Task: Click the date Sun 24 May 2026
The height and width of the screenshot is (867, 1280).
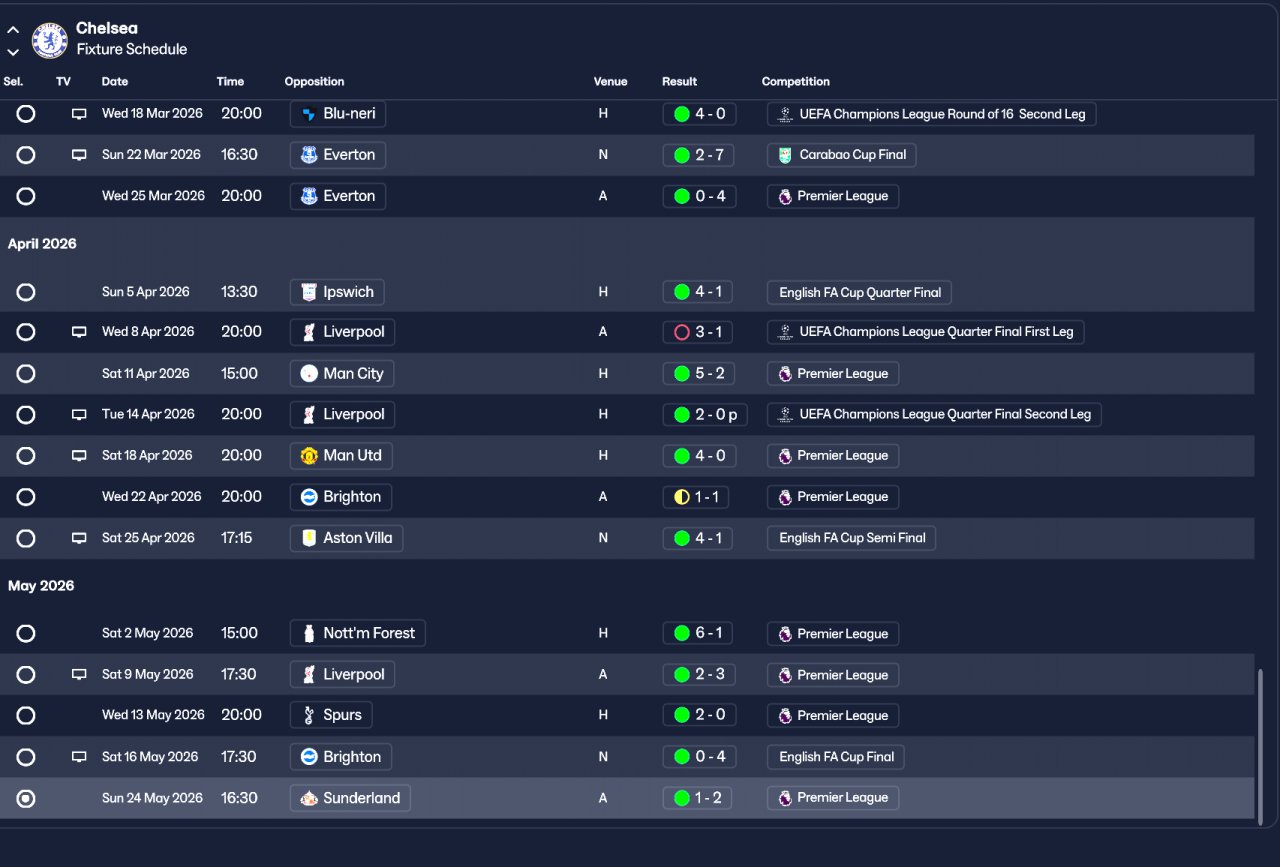Action: point(152,798)
